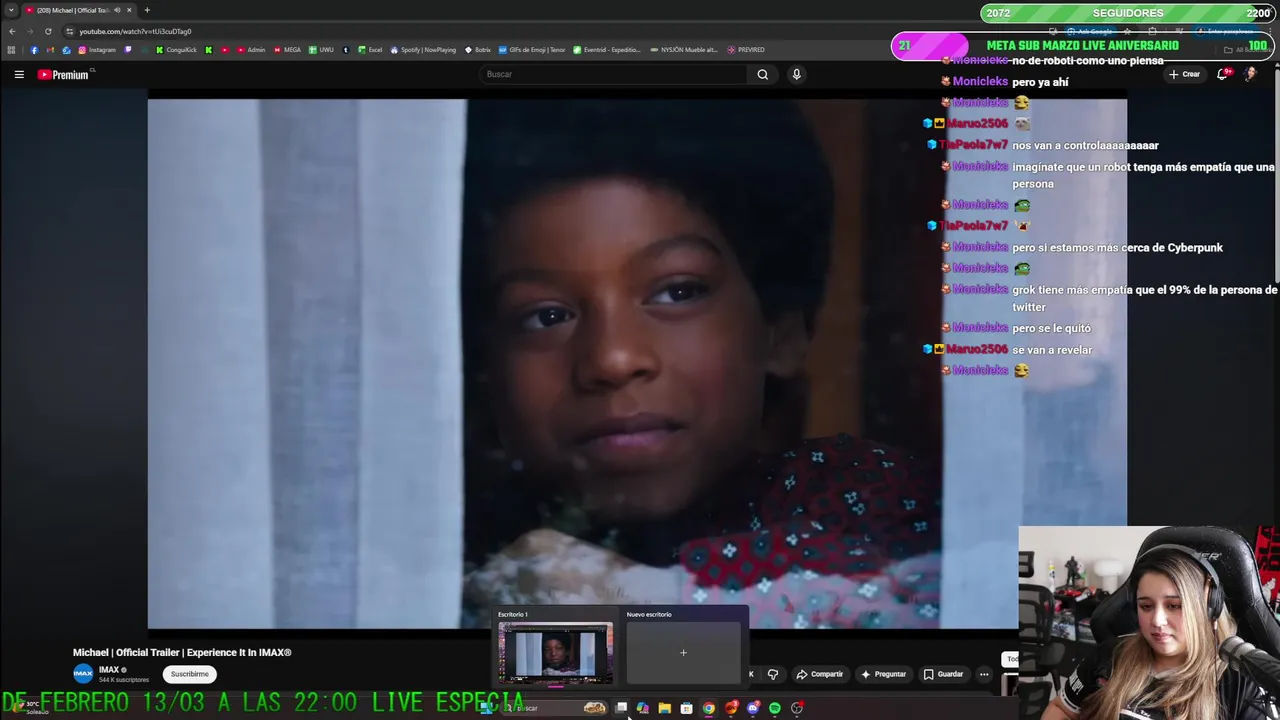Open the more actions ellipsis under the video
1280x720 pixels.
tap(984, 674)
